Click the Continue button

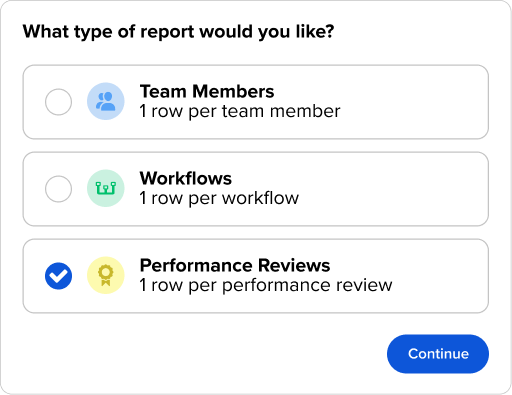pyautogui.click(x=438, y=354)
